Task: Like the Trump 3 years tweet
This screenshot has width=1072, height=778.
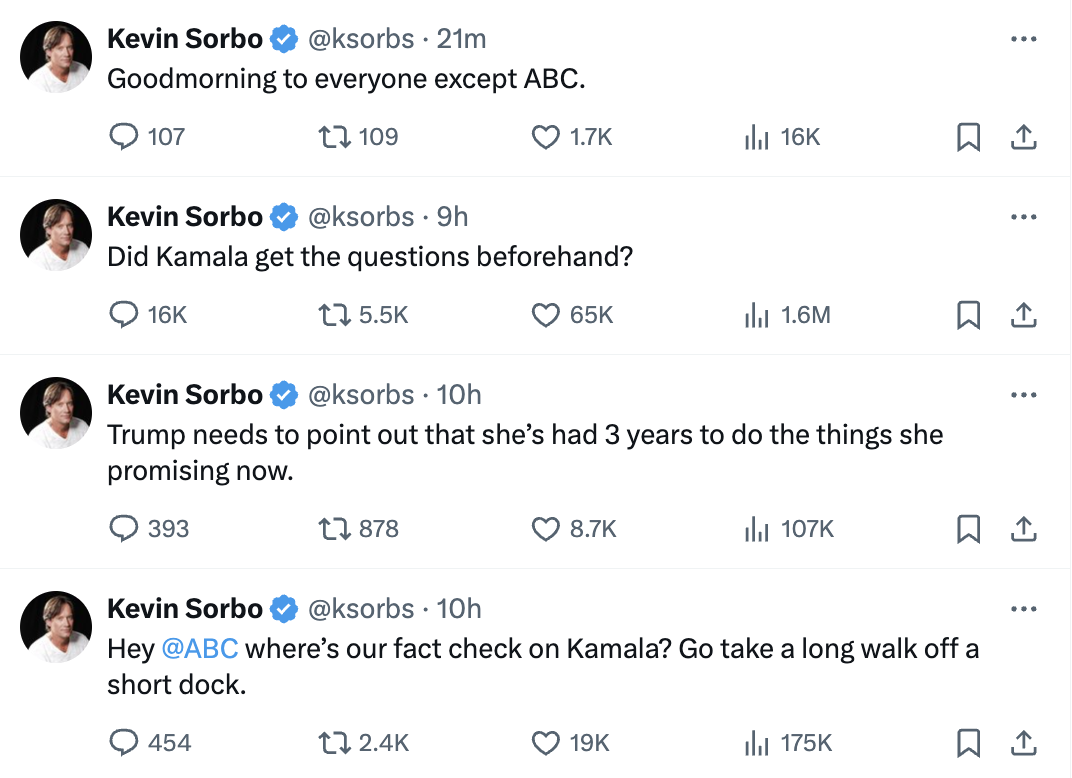Action: 545,529
